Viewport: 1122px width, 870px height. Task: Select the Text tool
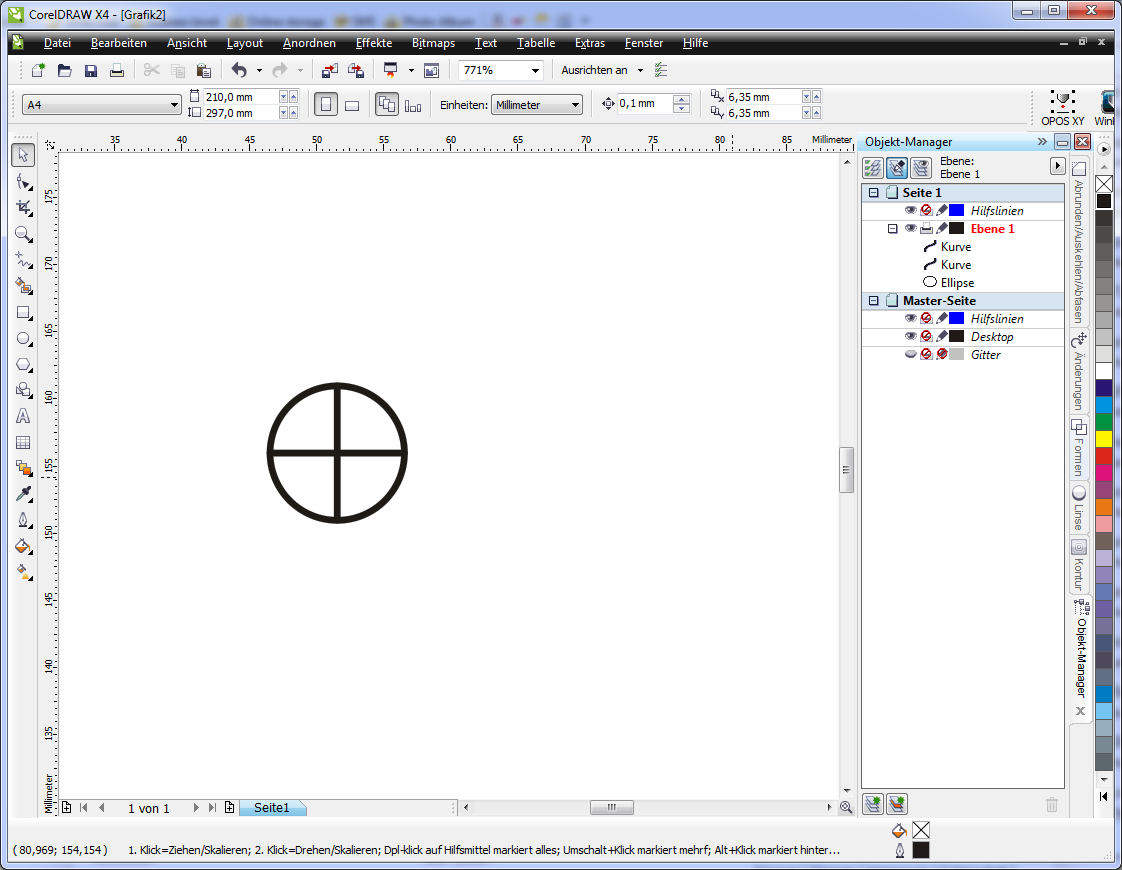23,416
